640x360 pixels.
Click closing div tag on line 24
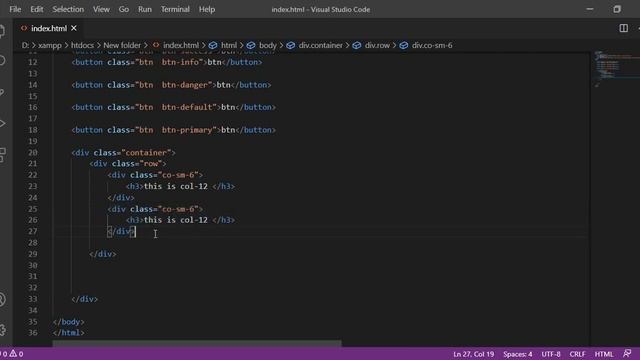click(121, 198)
